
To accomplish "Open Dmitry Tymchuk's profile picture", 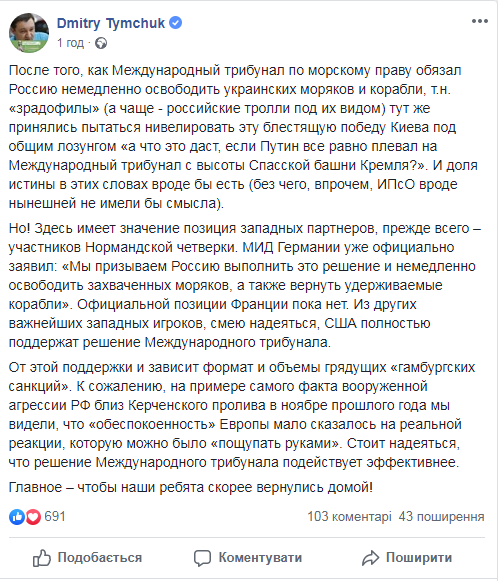I will tap(29, 33).
